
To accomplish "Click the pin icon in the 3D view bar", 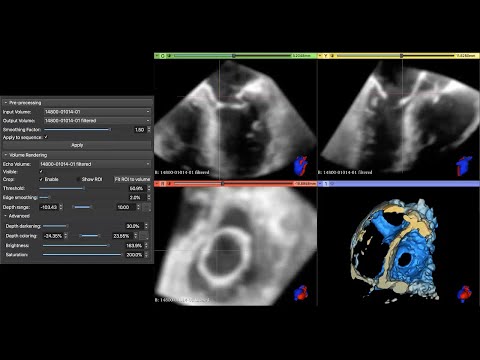I will (320, 184).
